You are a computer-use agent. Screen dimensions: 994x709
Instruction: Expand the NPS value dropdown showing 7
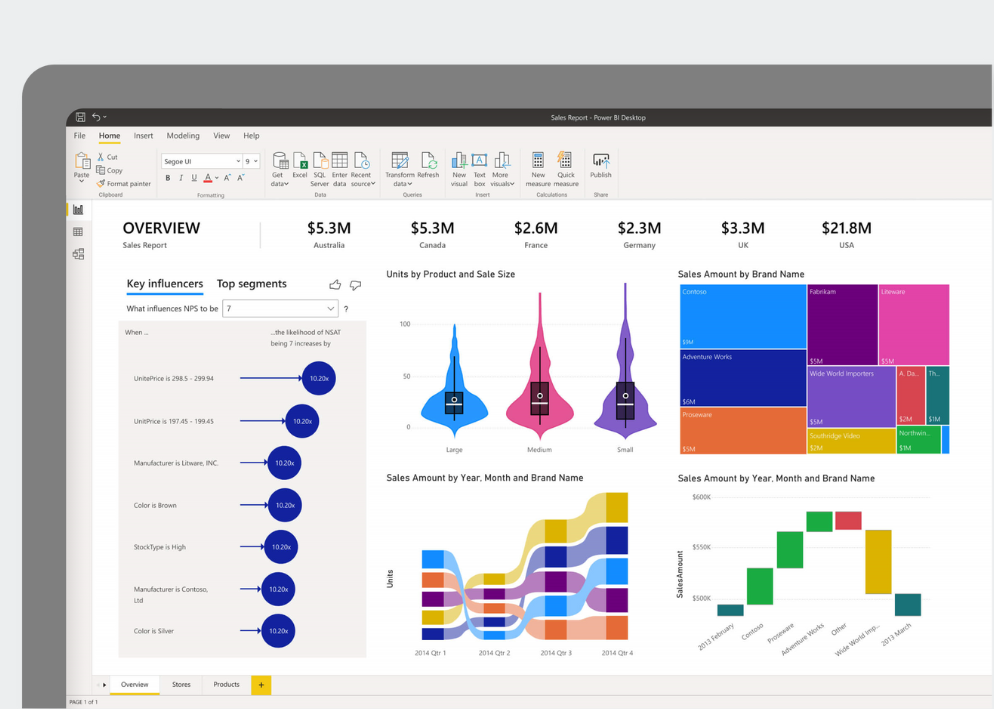coord(280,308)
